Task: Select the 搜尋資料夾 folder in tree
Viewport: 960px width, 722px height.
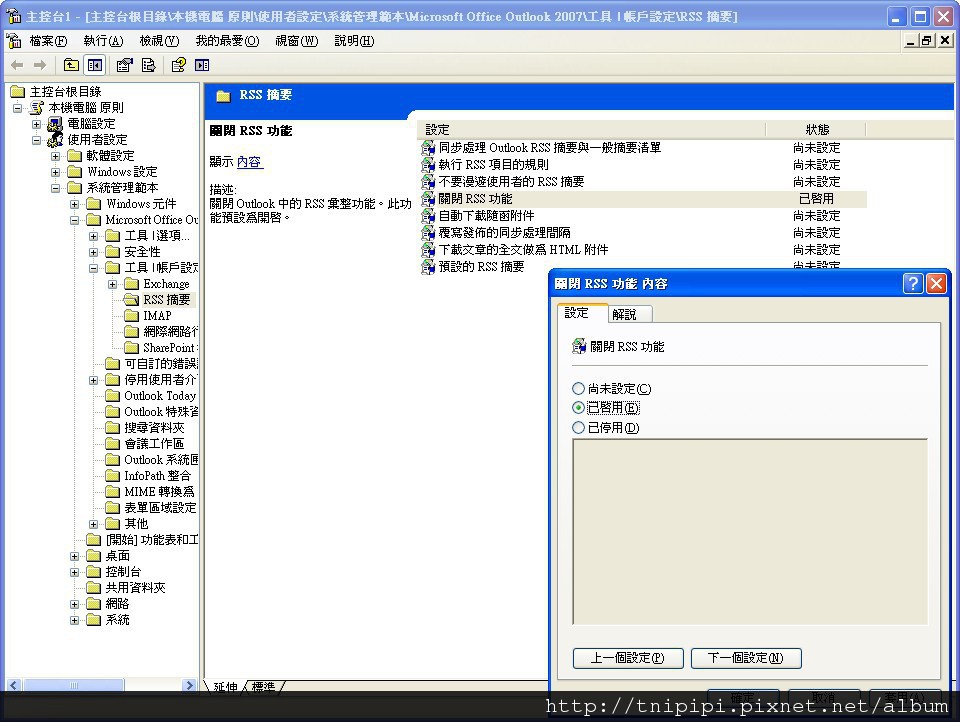Action: 144,427
